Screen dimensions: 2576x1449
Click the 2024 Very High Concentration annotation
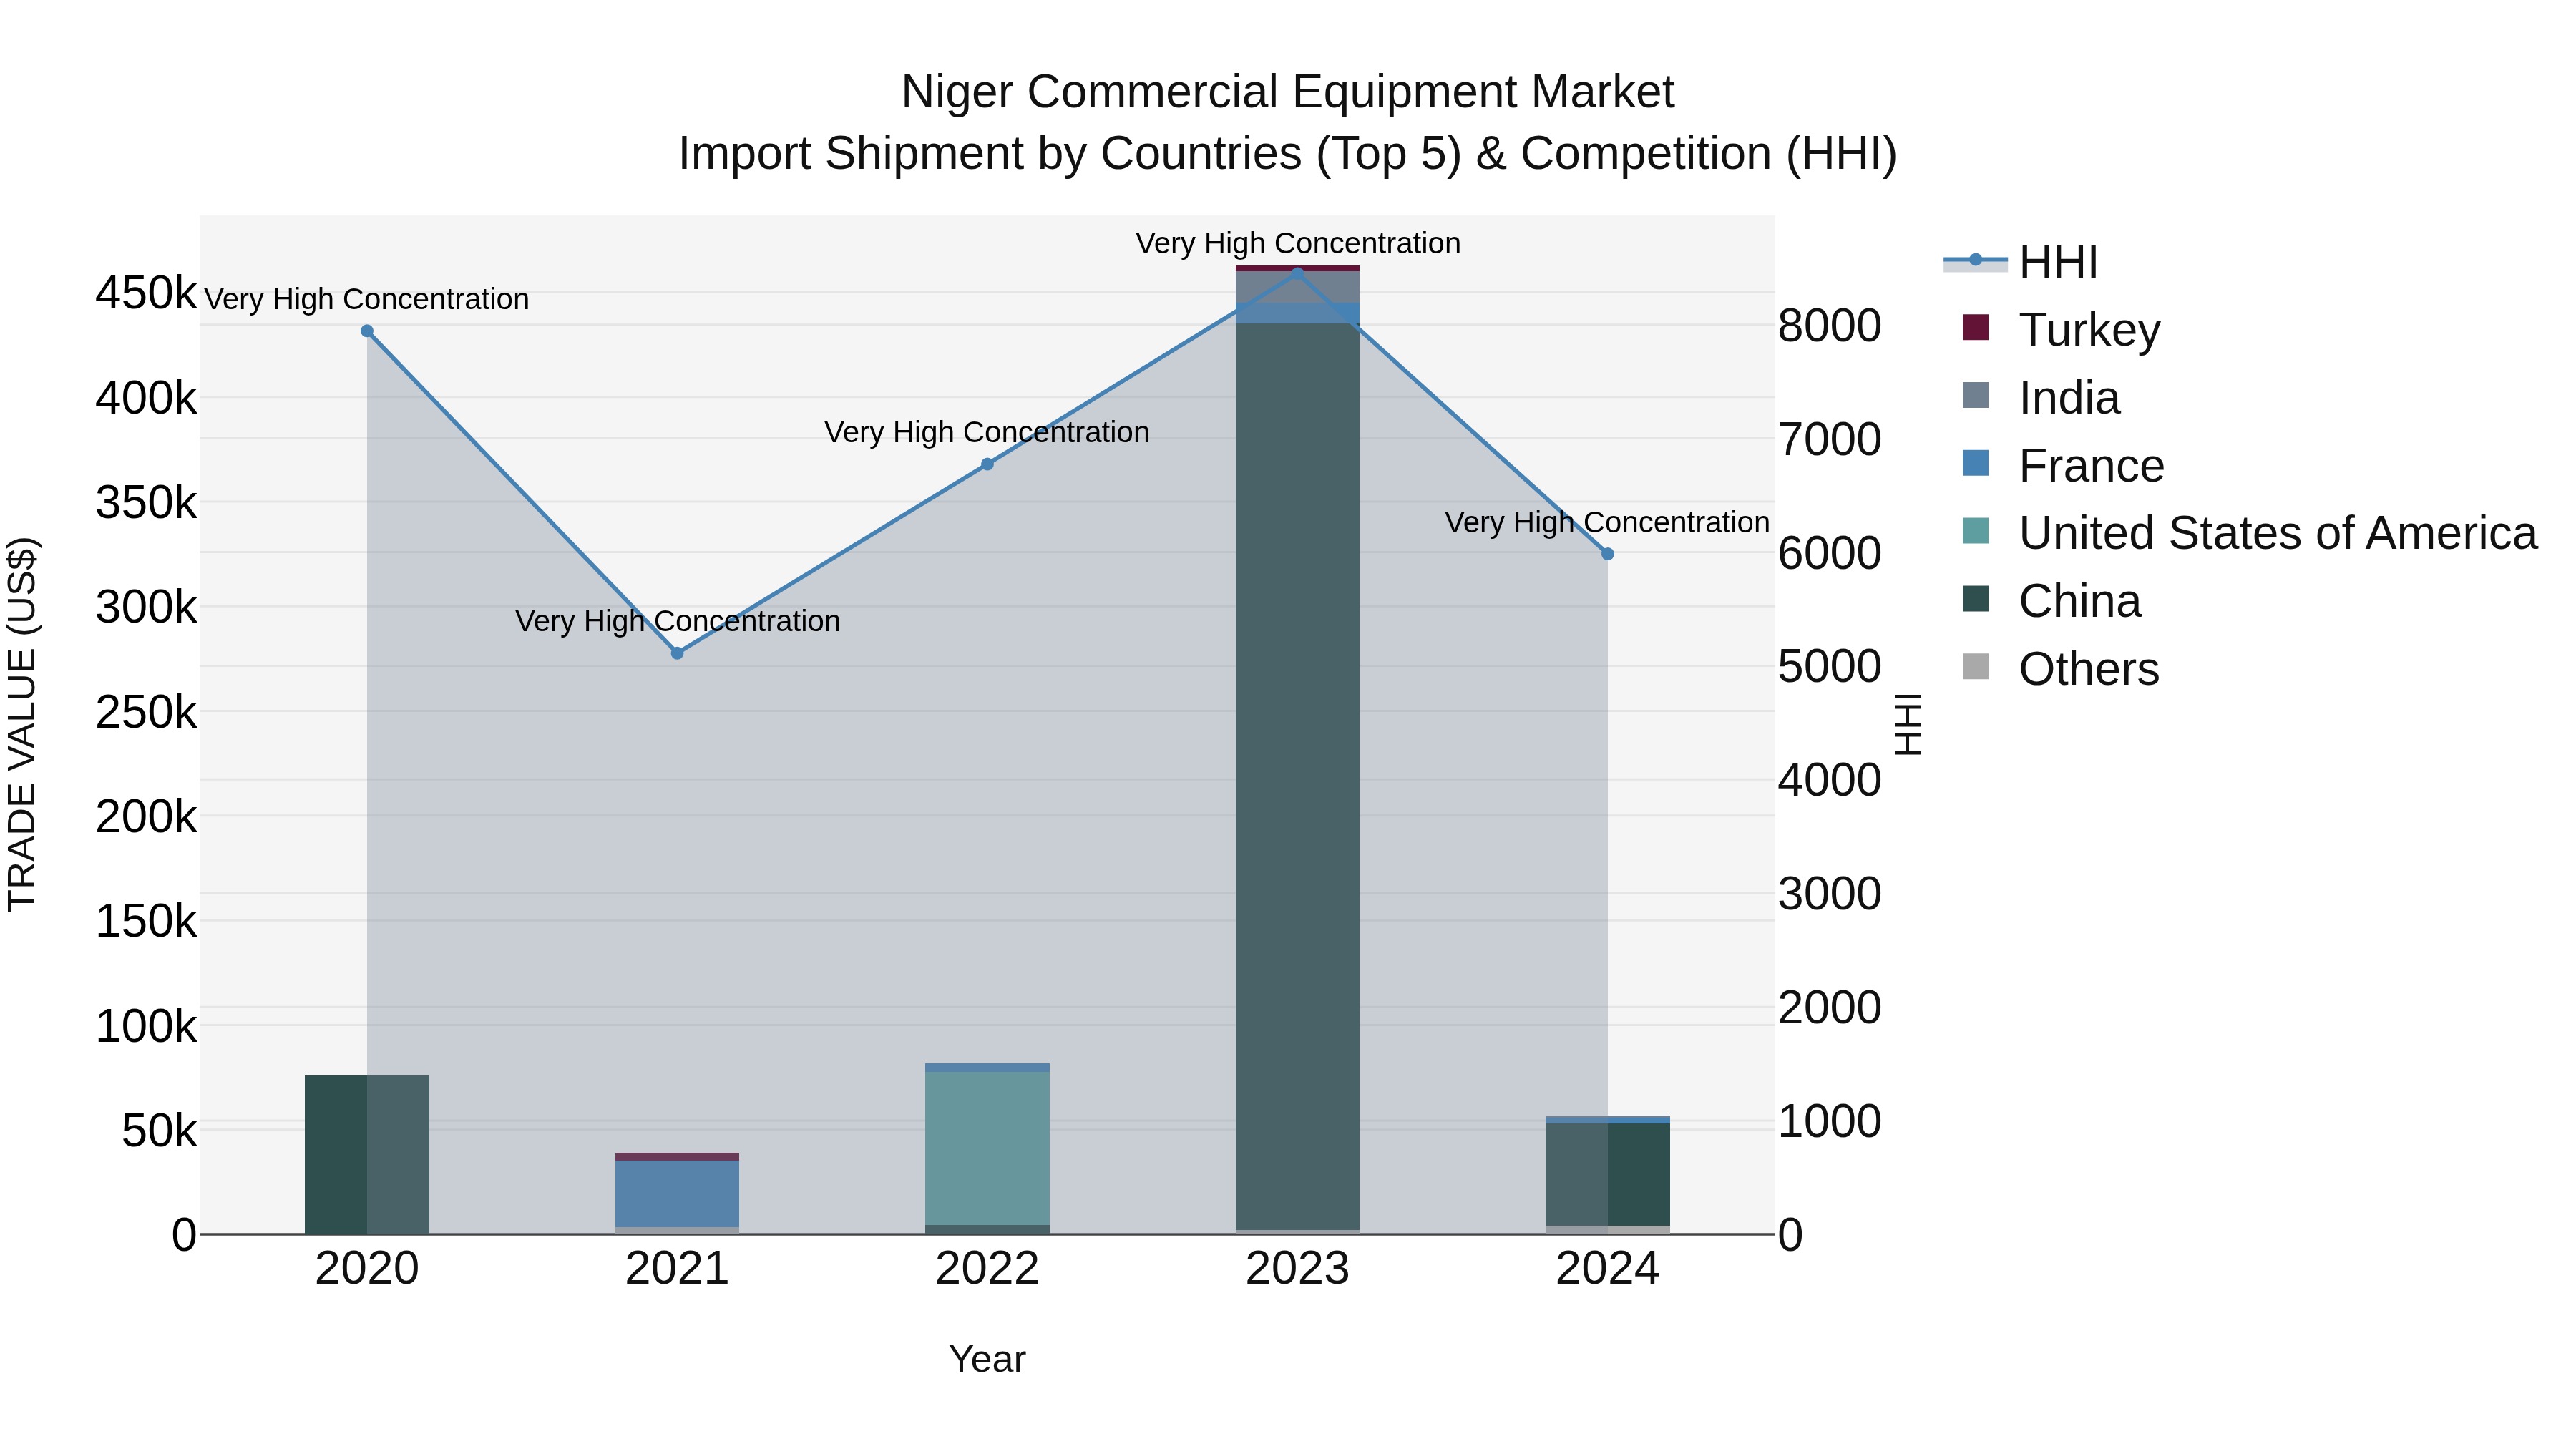(x=1608, y=522)
